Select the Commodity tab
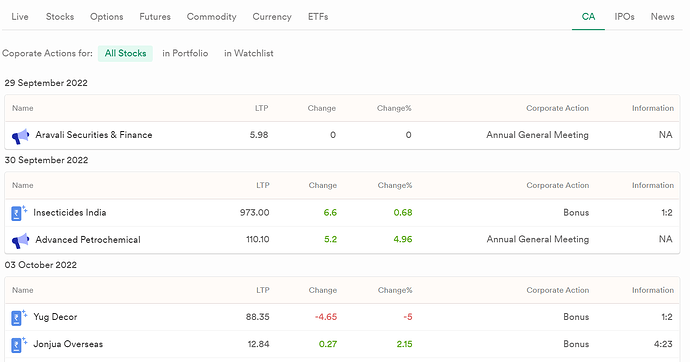 pyautogui.click(x=211, y=17)
